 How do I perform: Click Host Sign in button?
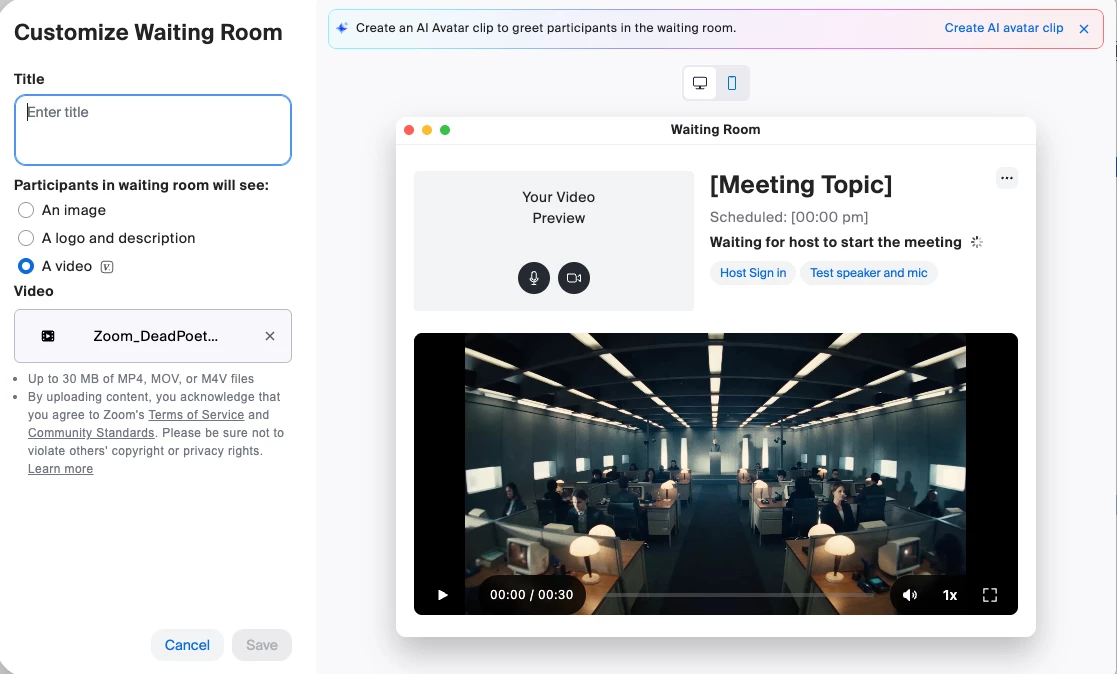tap(752, 273)
